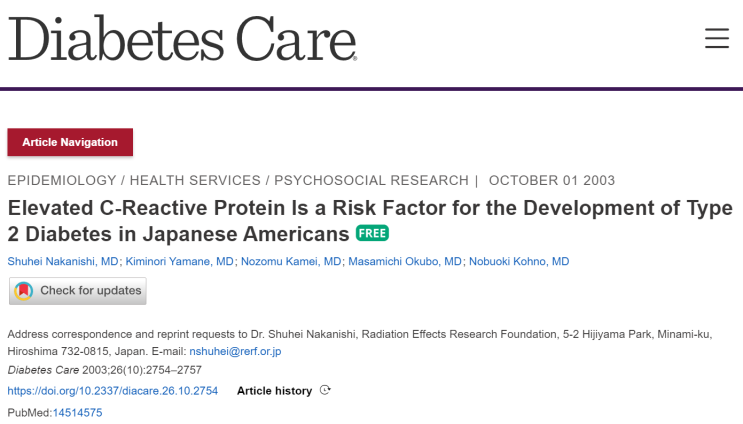Open the DOI link for this article
Screen dimensions: 743x424
[x=112, y=391]
